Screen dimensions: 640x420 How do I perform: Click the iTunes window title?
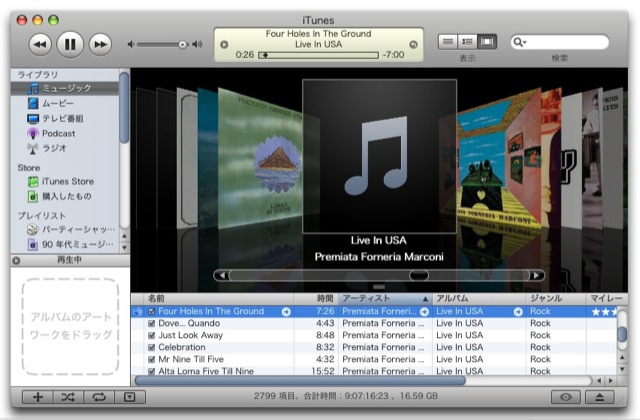pos(318,20)
